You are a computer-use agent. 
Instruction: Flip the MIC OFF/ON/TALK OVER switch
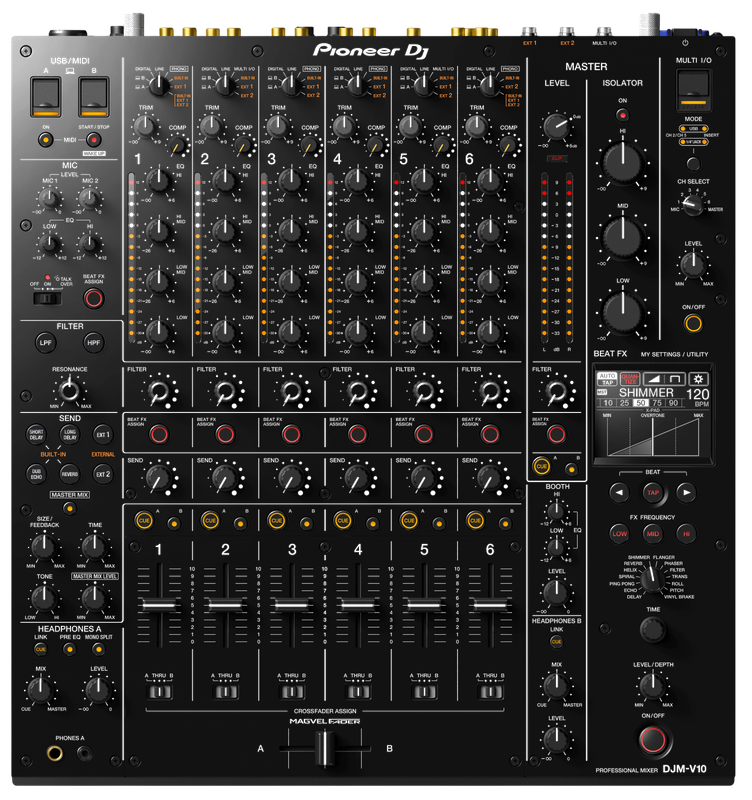click(x=47, y=298)
